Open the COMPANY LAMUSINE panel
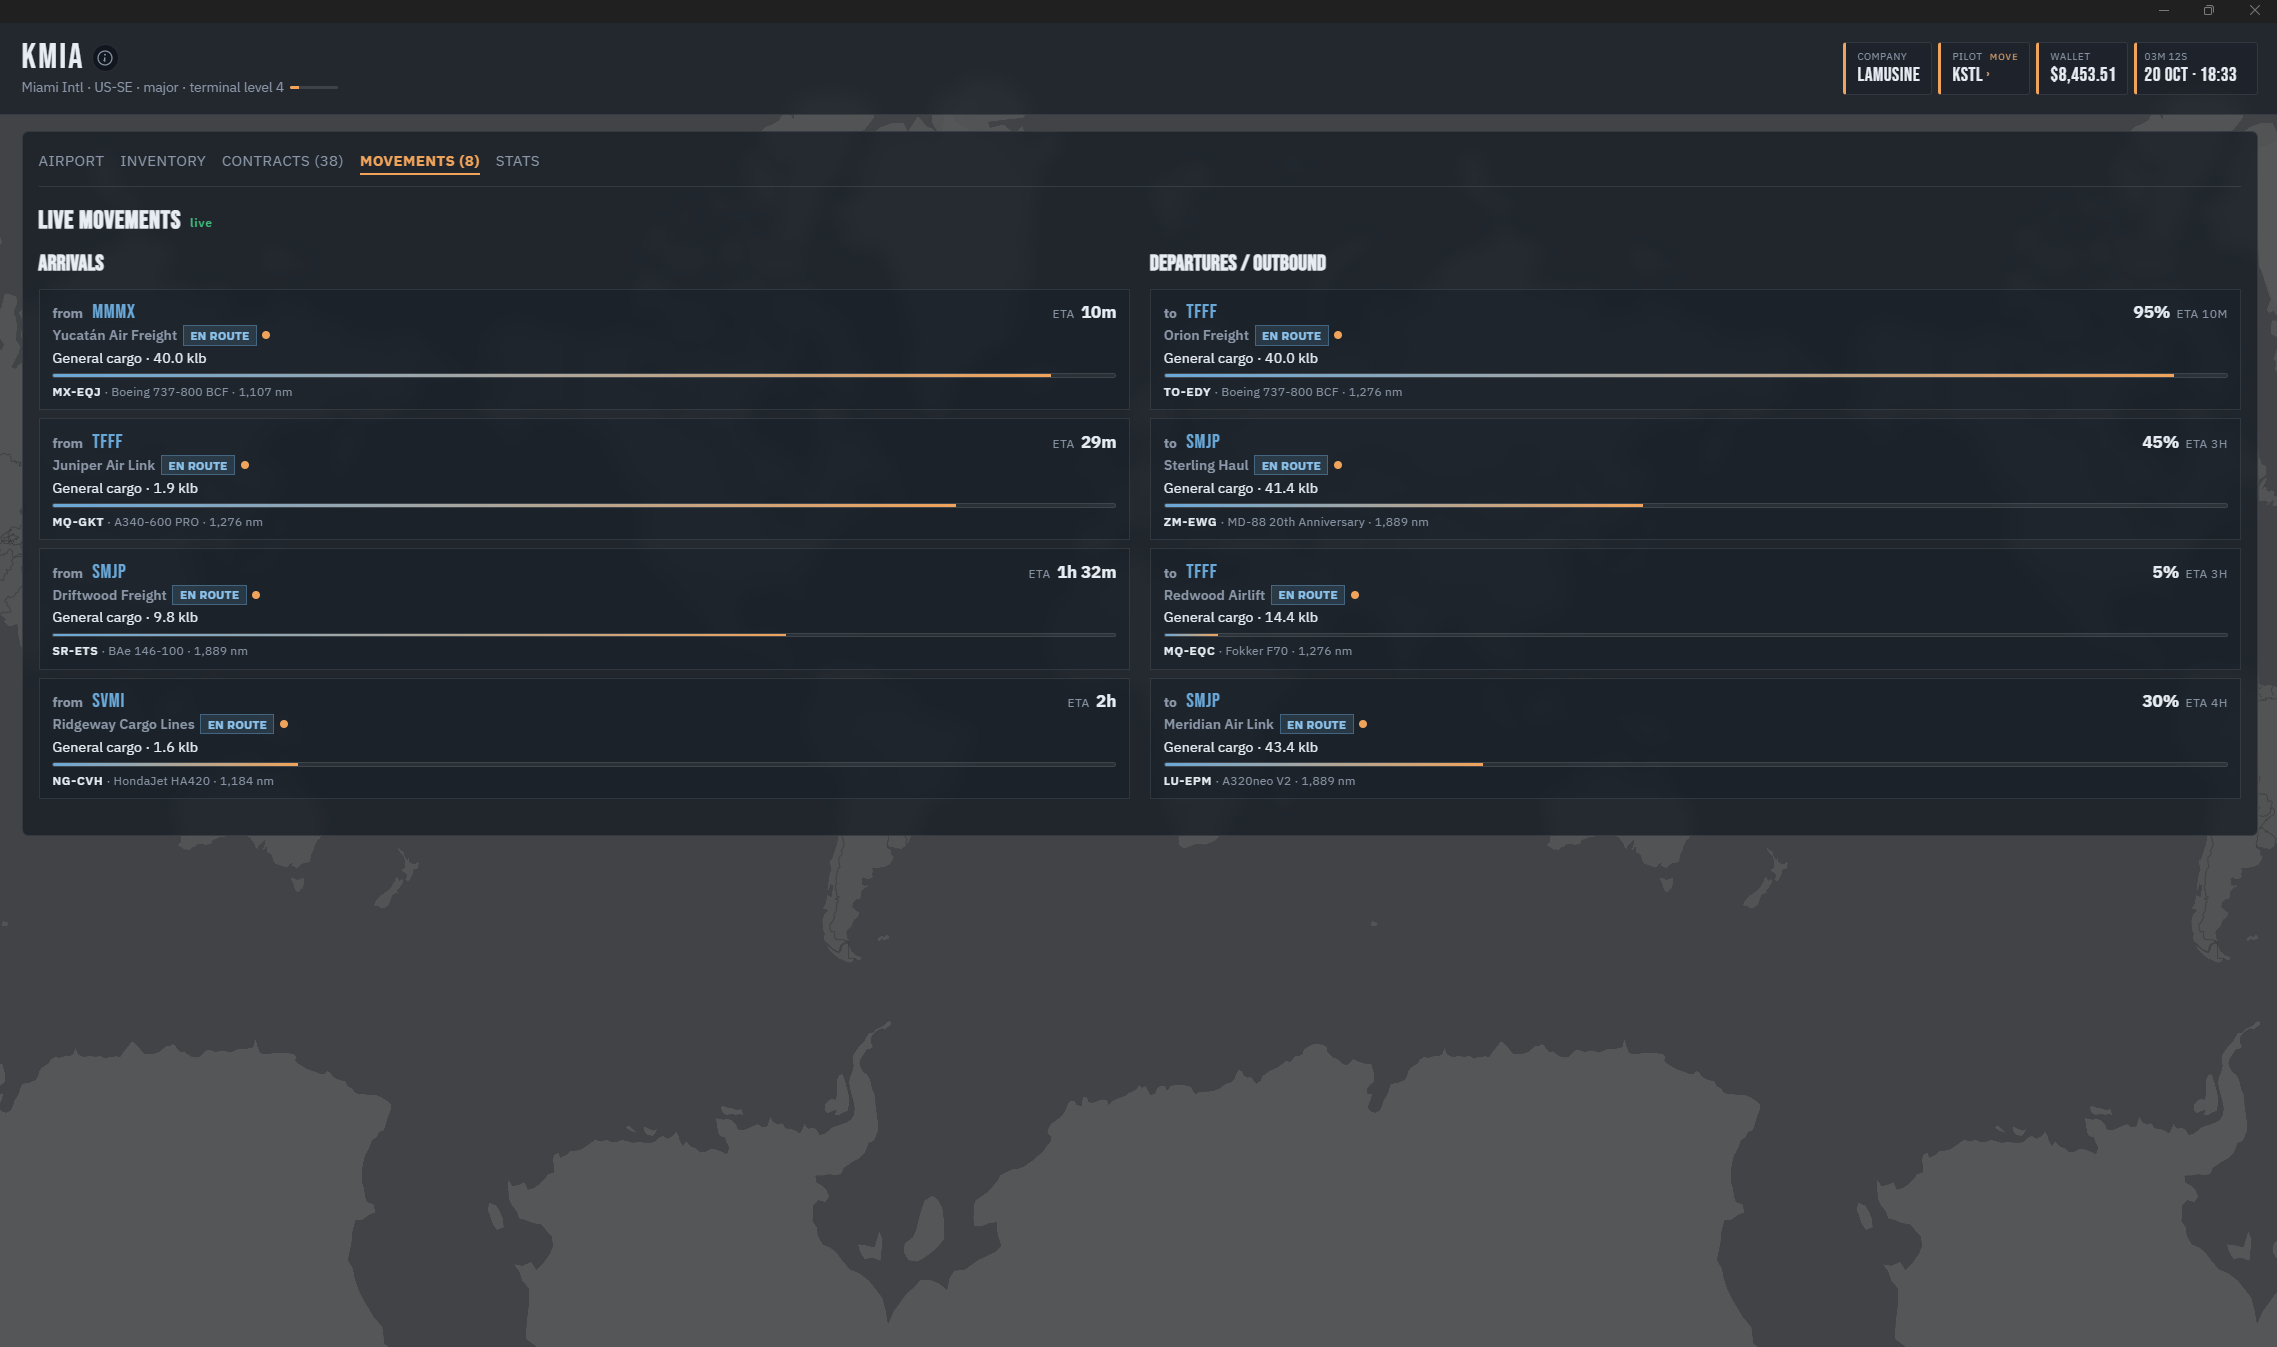The image size is (2277, 1347). pos(1887,68)
